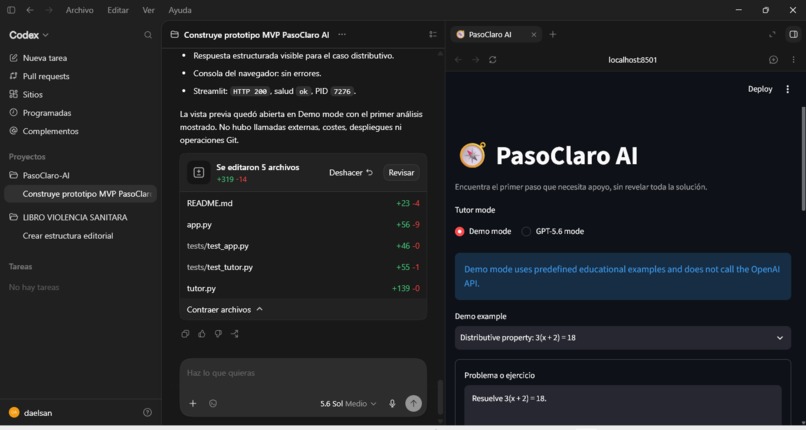Open Complementos in sidebar
806x430 pixels.
pos(50,131)
